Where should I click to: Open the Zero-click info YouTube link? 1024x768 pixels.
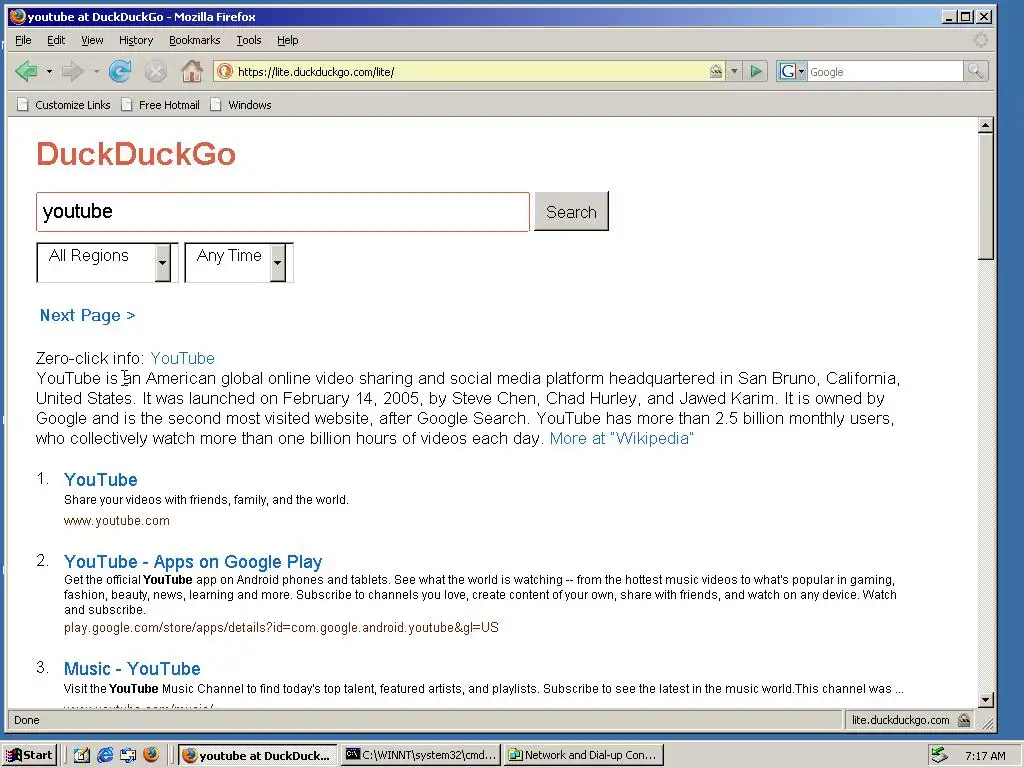pos(182,359)
